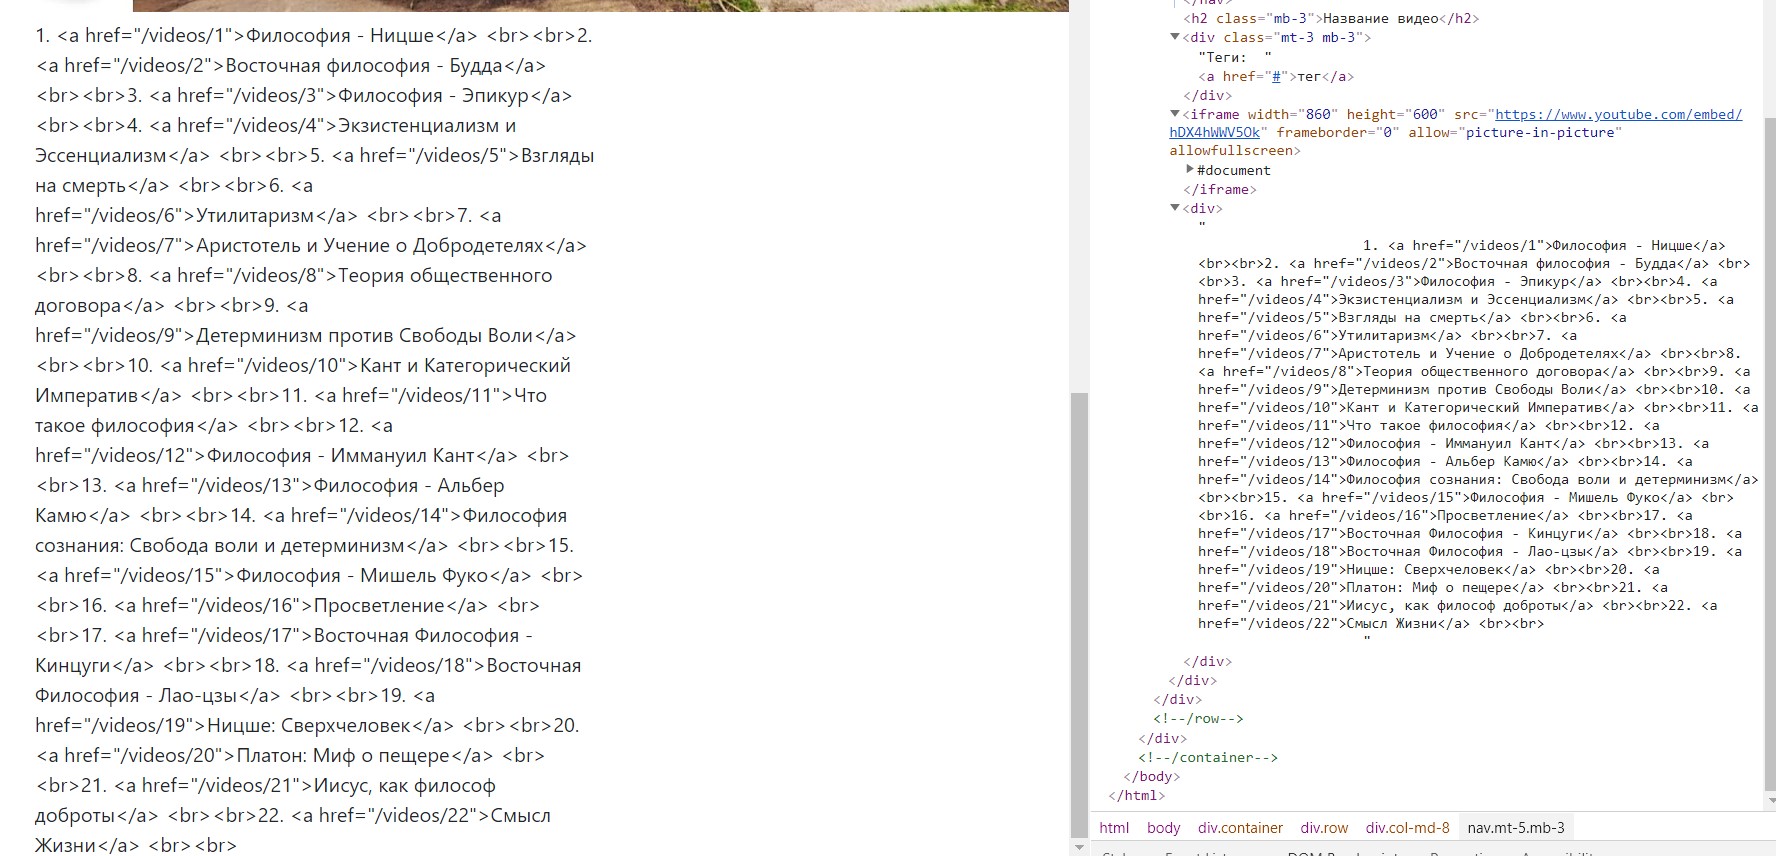The image size is (1776, 856).
Task: Click the allowfullscreen attribute
Action: click(x=1231, y=150)
